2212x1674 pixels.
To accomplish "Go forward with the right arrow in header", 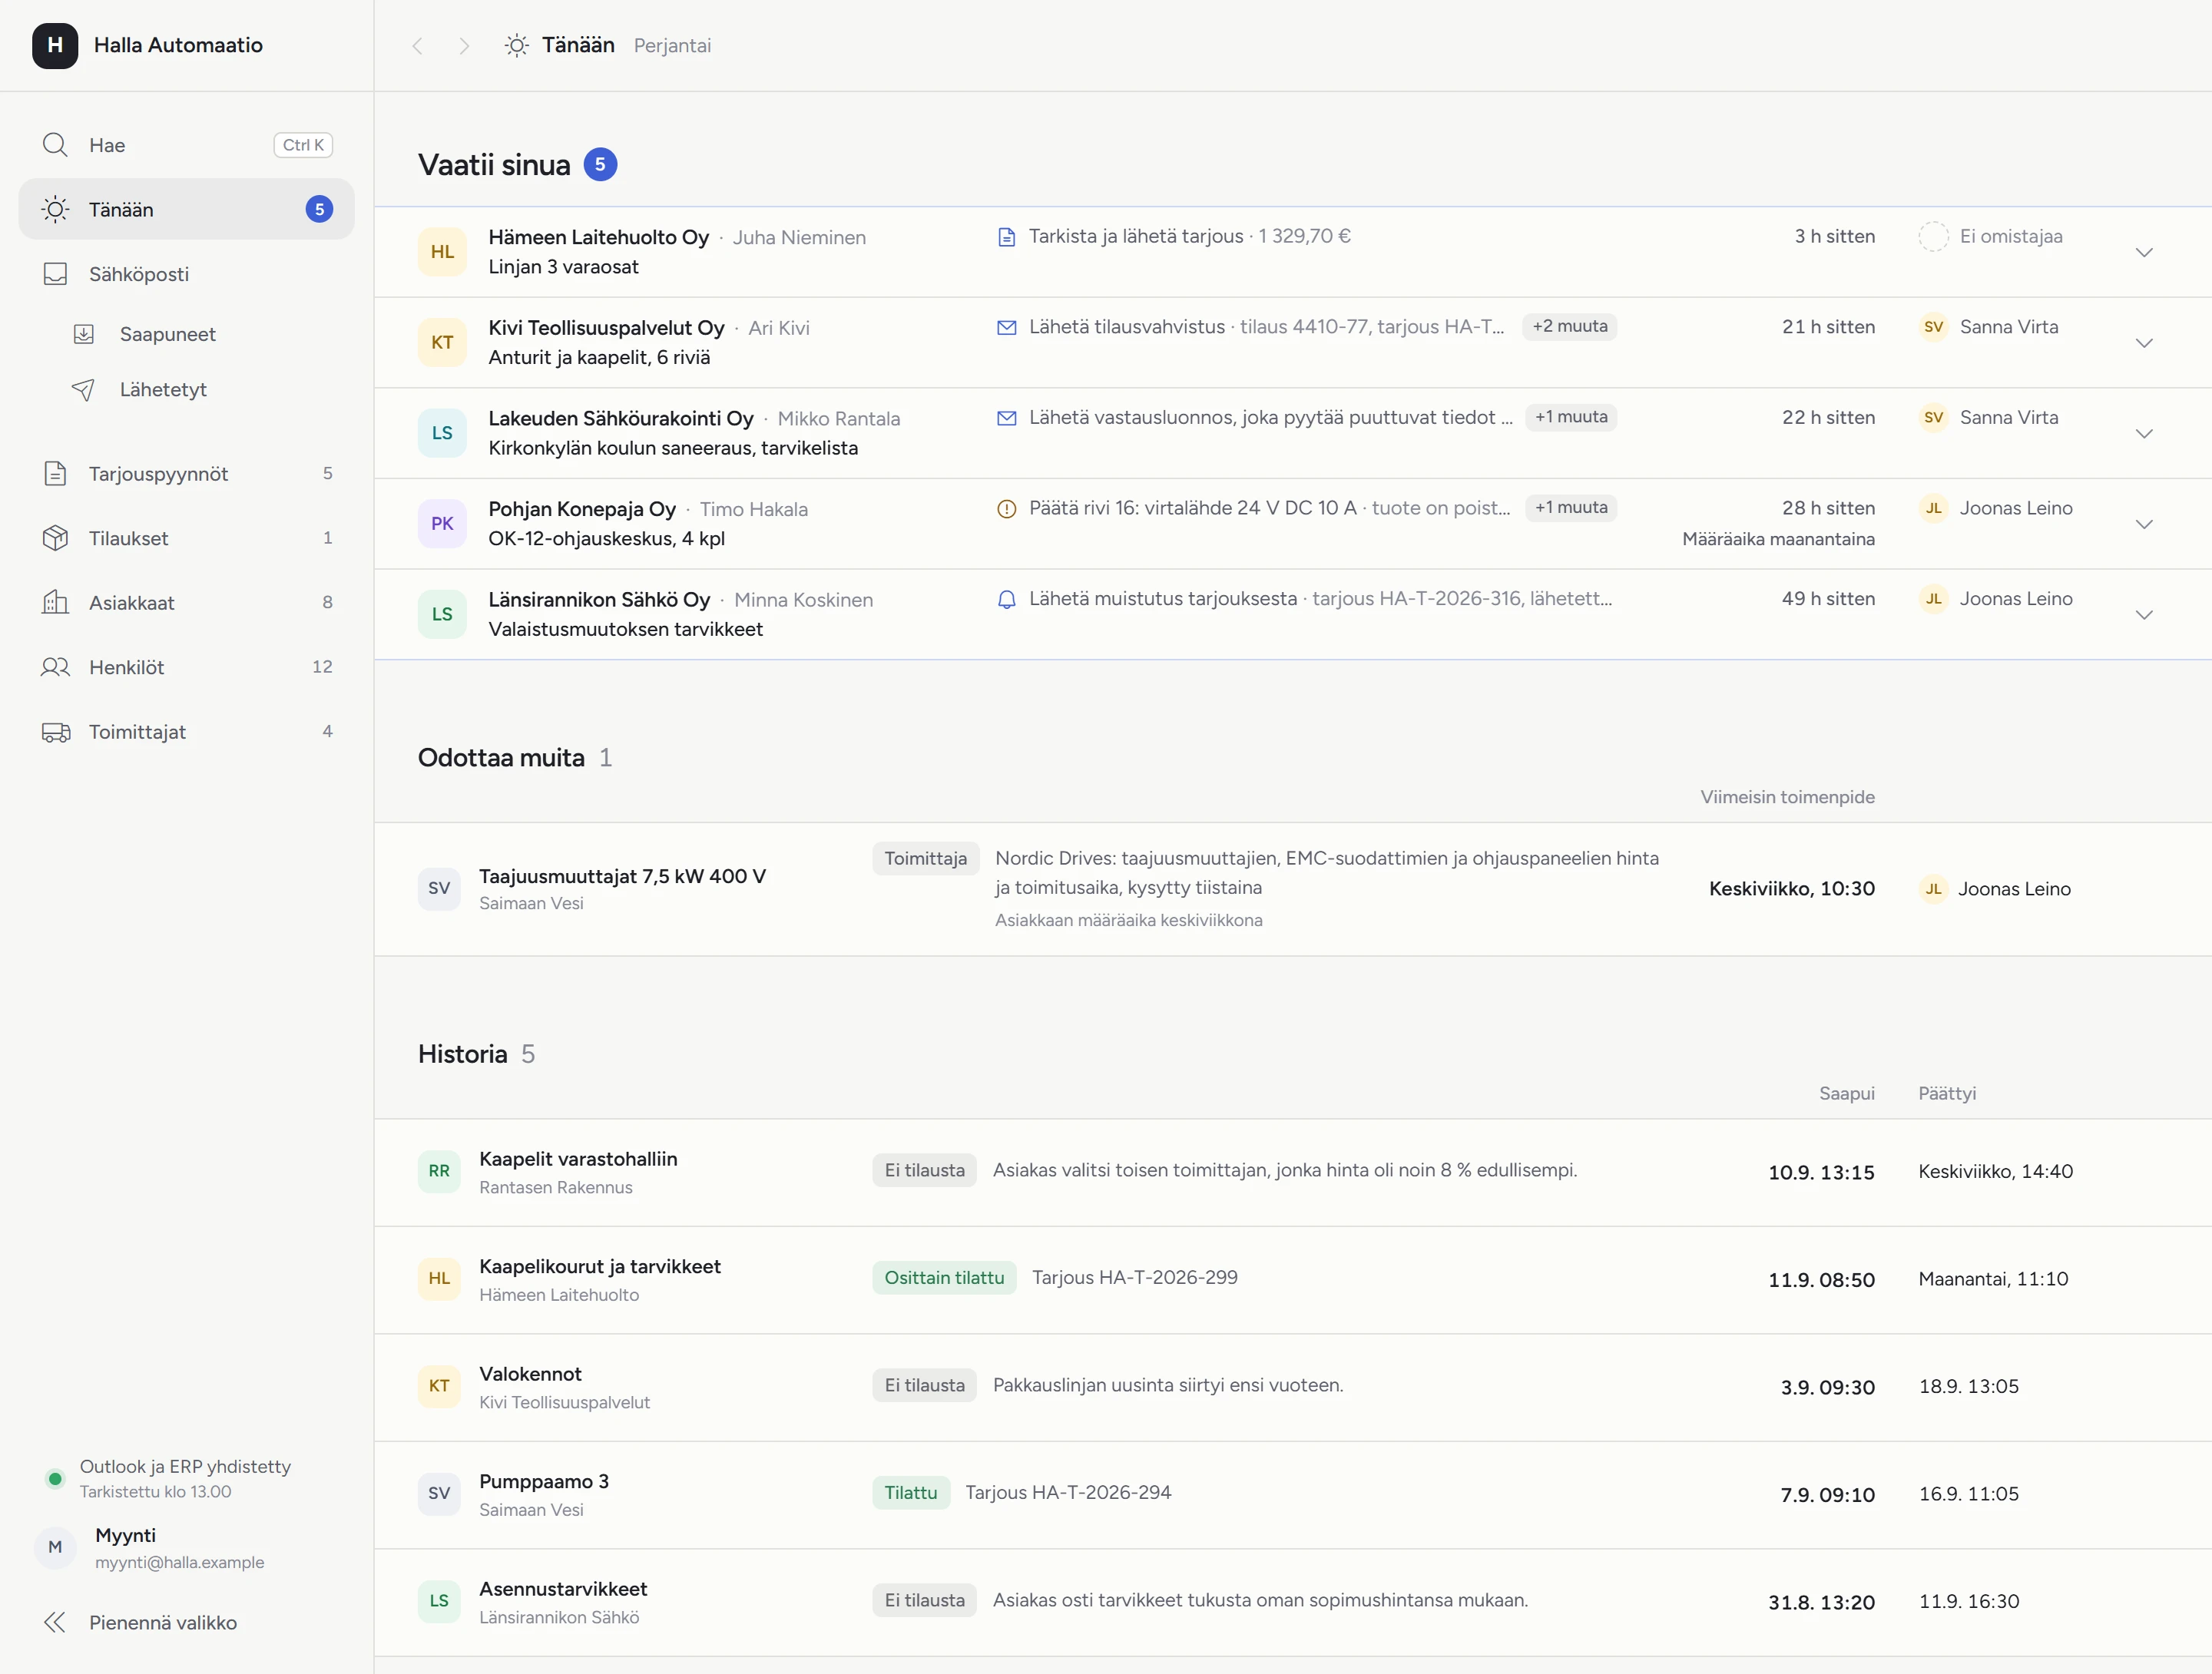I will (464, 46).
